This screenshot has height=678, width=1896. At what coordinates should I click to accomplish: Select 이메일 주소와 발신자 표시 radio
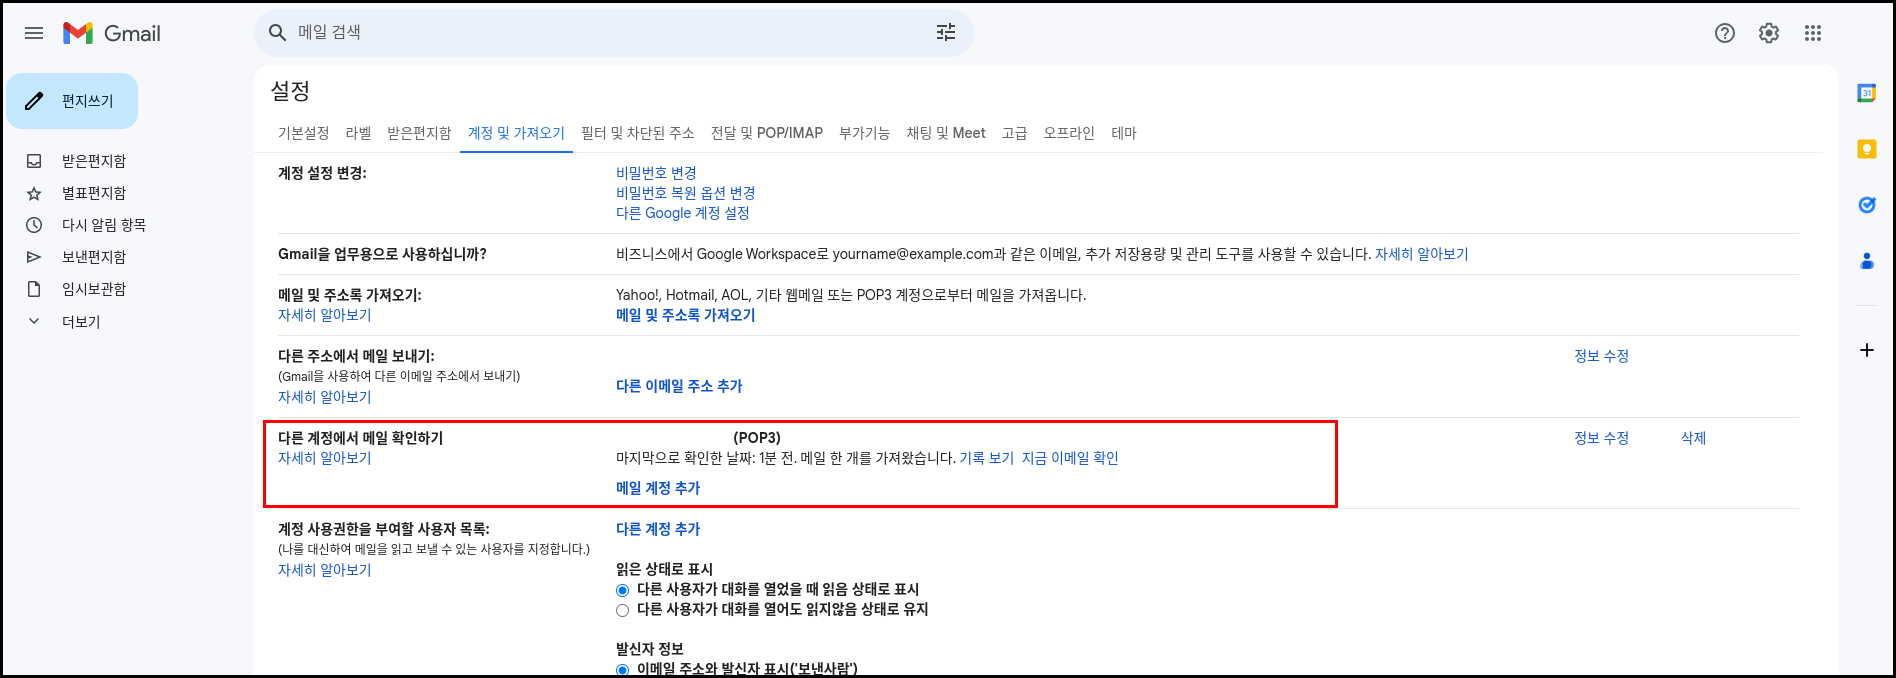[623, 670]
